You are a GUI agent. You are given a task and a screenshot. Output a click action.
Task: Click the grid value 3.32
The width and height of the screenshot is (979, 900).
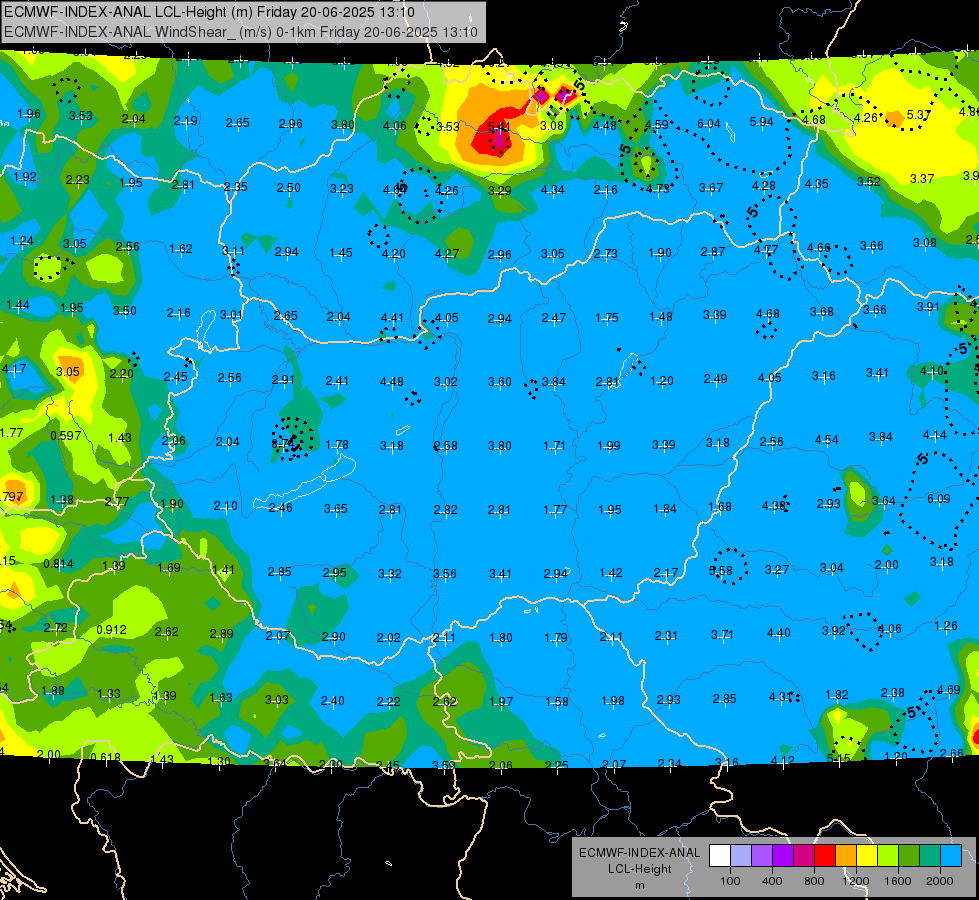(390, 573)
